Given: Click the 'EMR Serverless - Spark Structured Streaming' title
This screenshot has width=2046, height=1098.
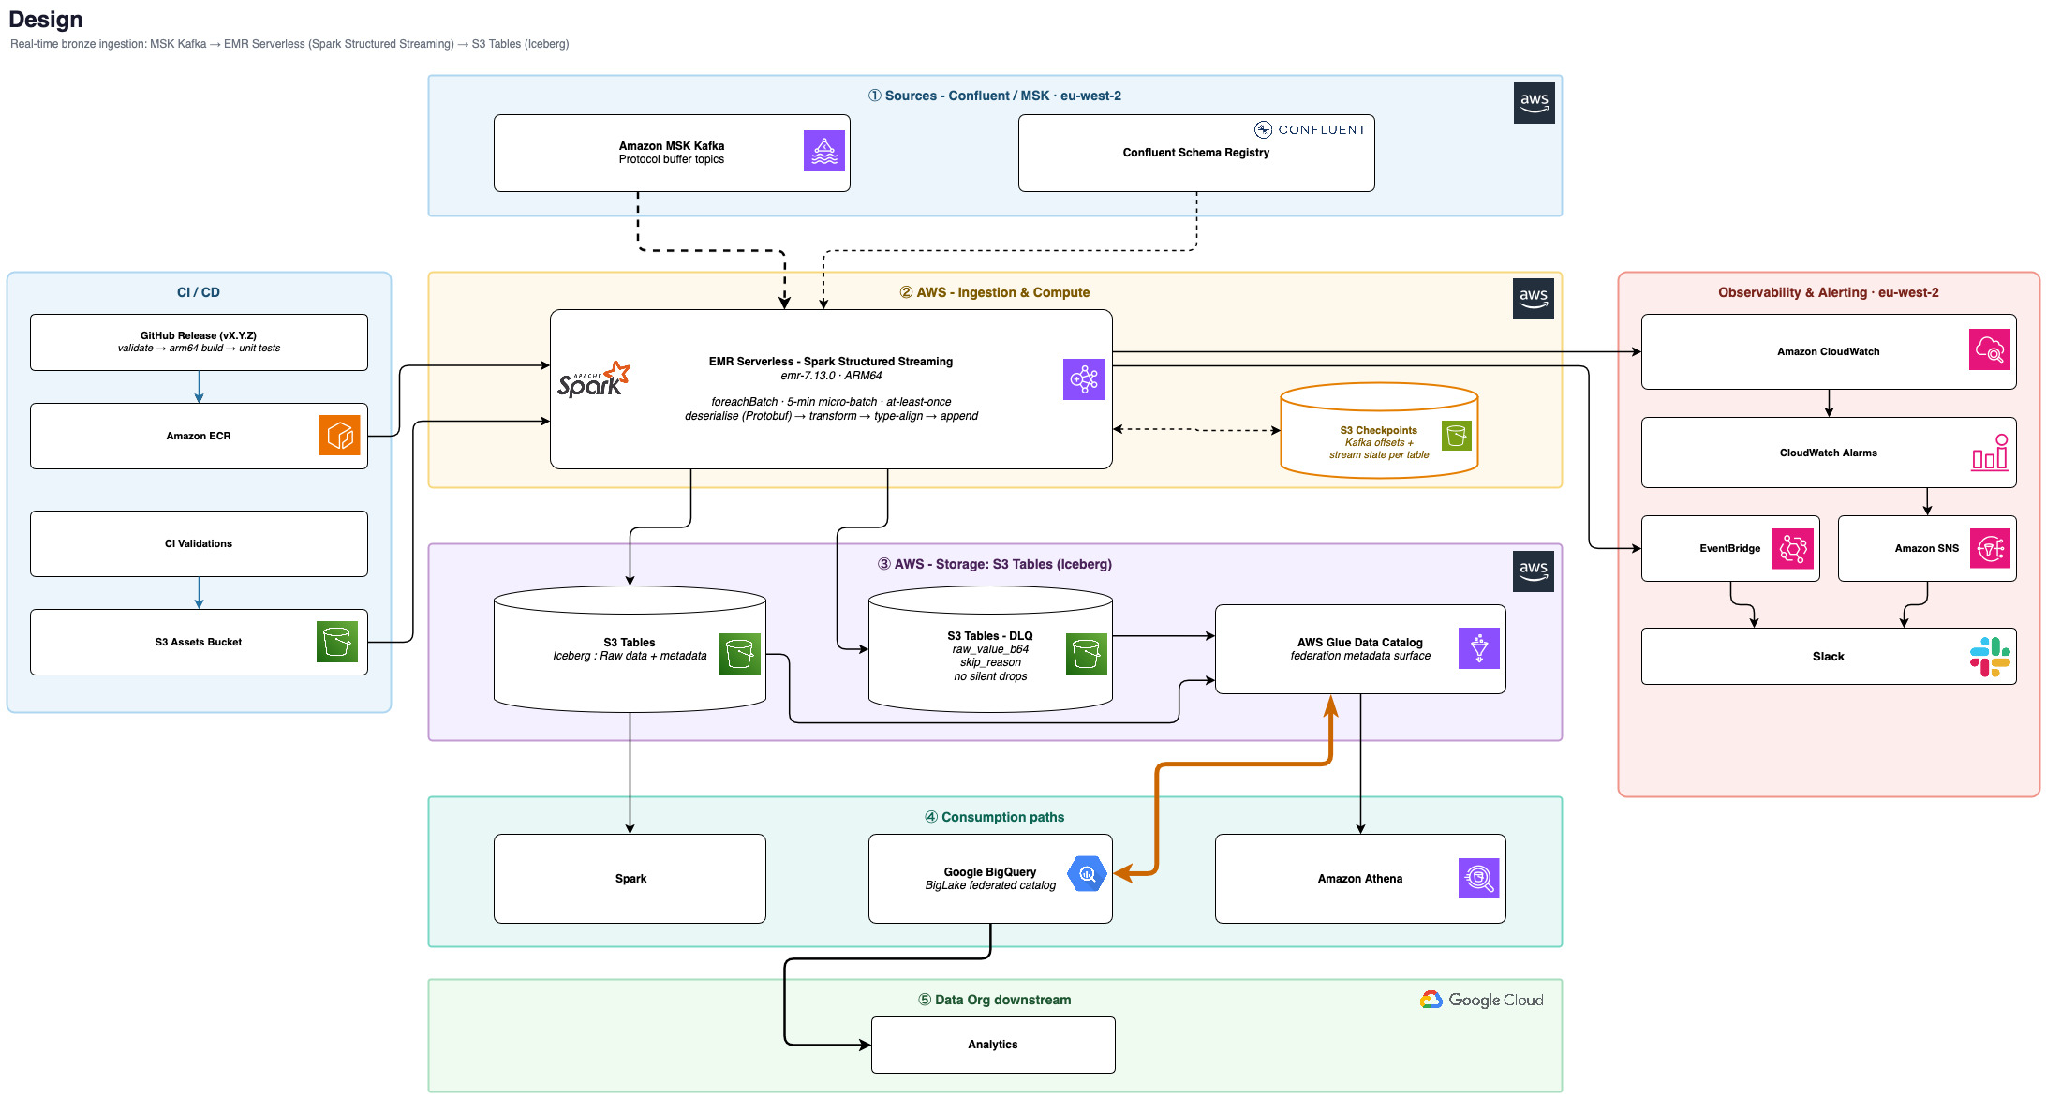Looking at the screenshot, I should [831, 362].
